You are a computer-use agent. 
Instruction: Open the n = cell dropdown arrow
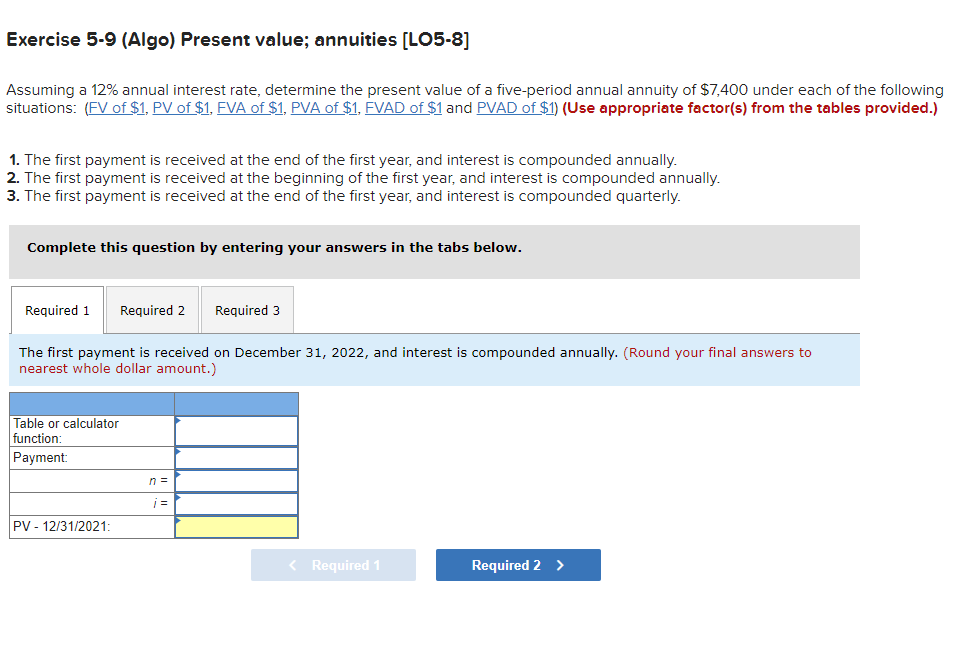(178, 475)
